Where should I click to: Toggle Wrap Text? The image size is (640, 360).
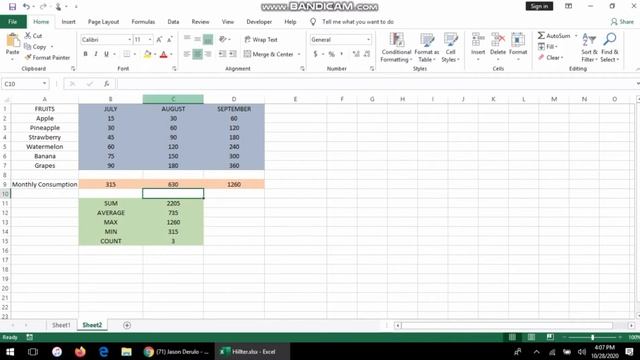(261, 40)
